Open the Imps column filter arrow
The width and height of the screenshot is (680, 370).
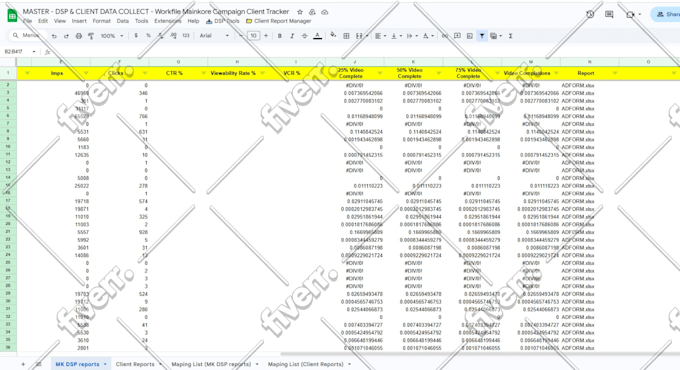(86, 73)
